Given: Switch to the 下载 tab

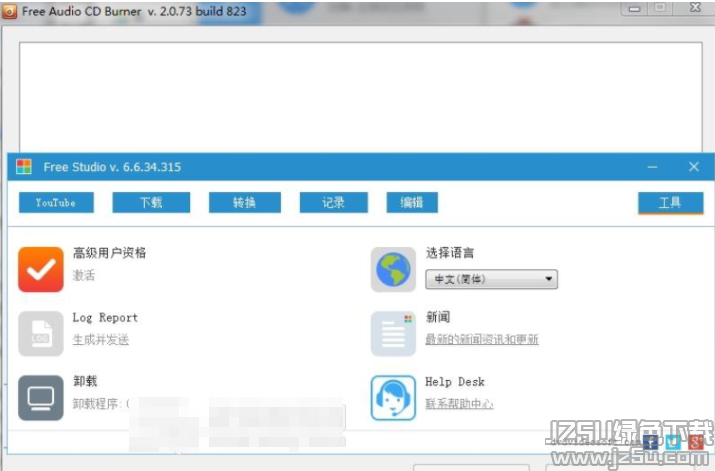Looking at the screenshot, I should click(151, 202).
